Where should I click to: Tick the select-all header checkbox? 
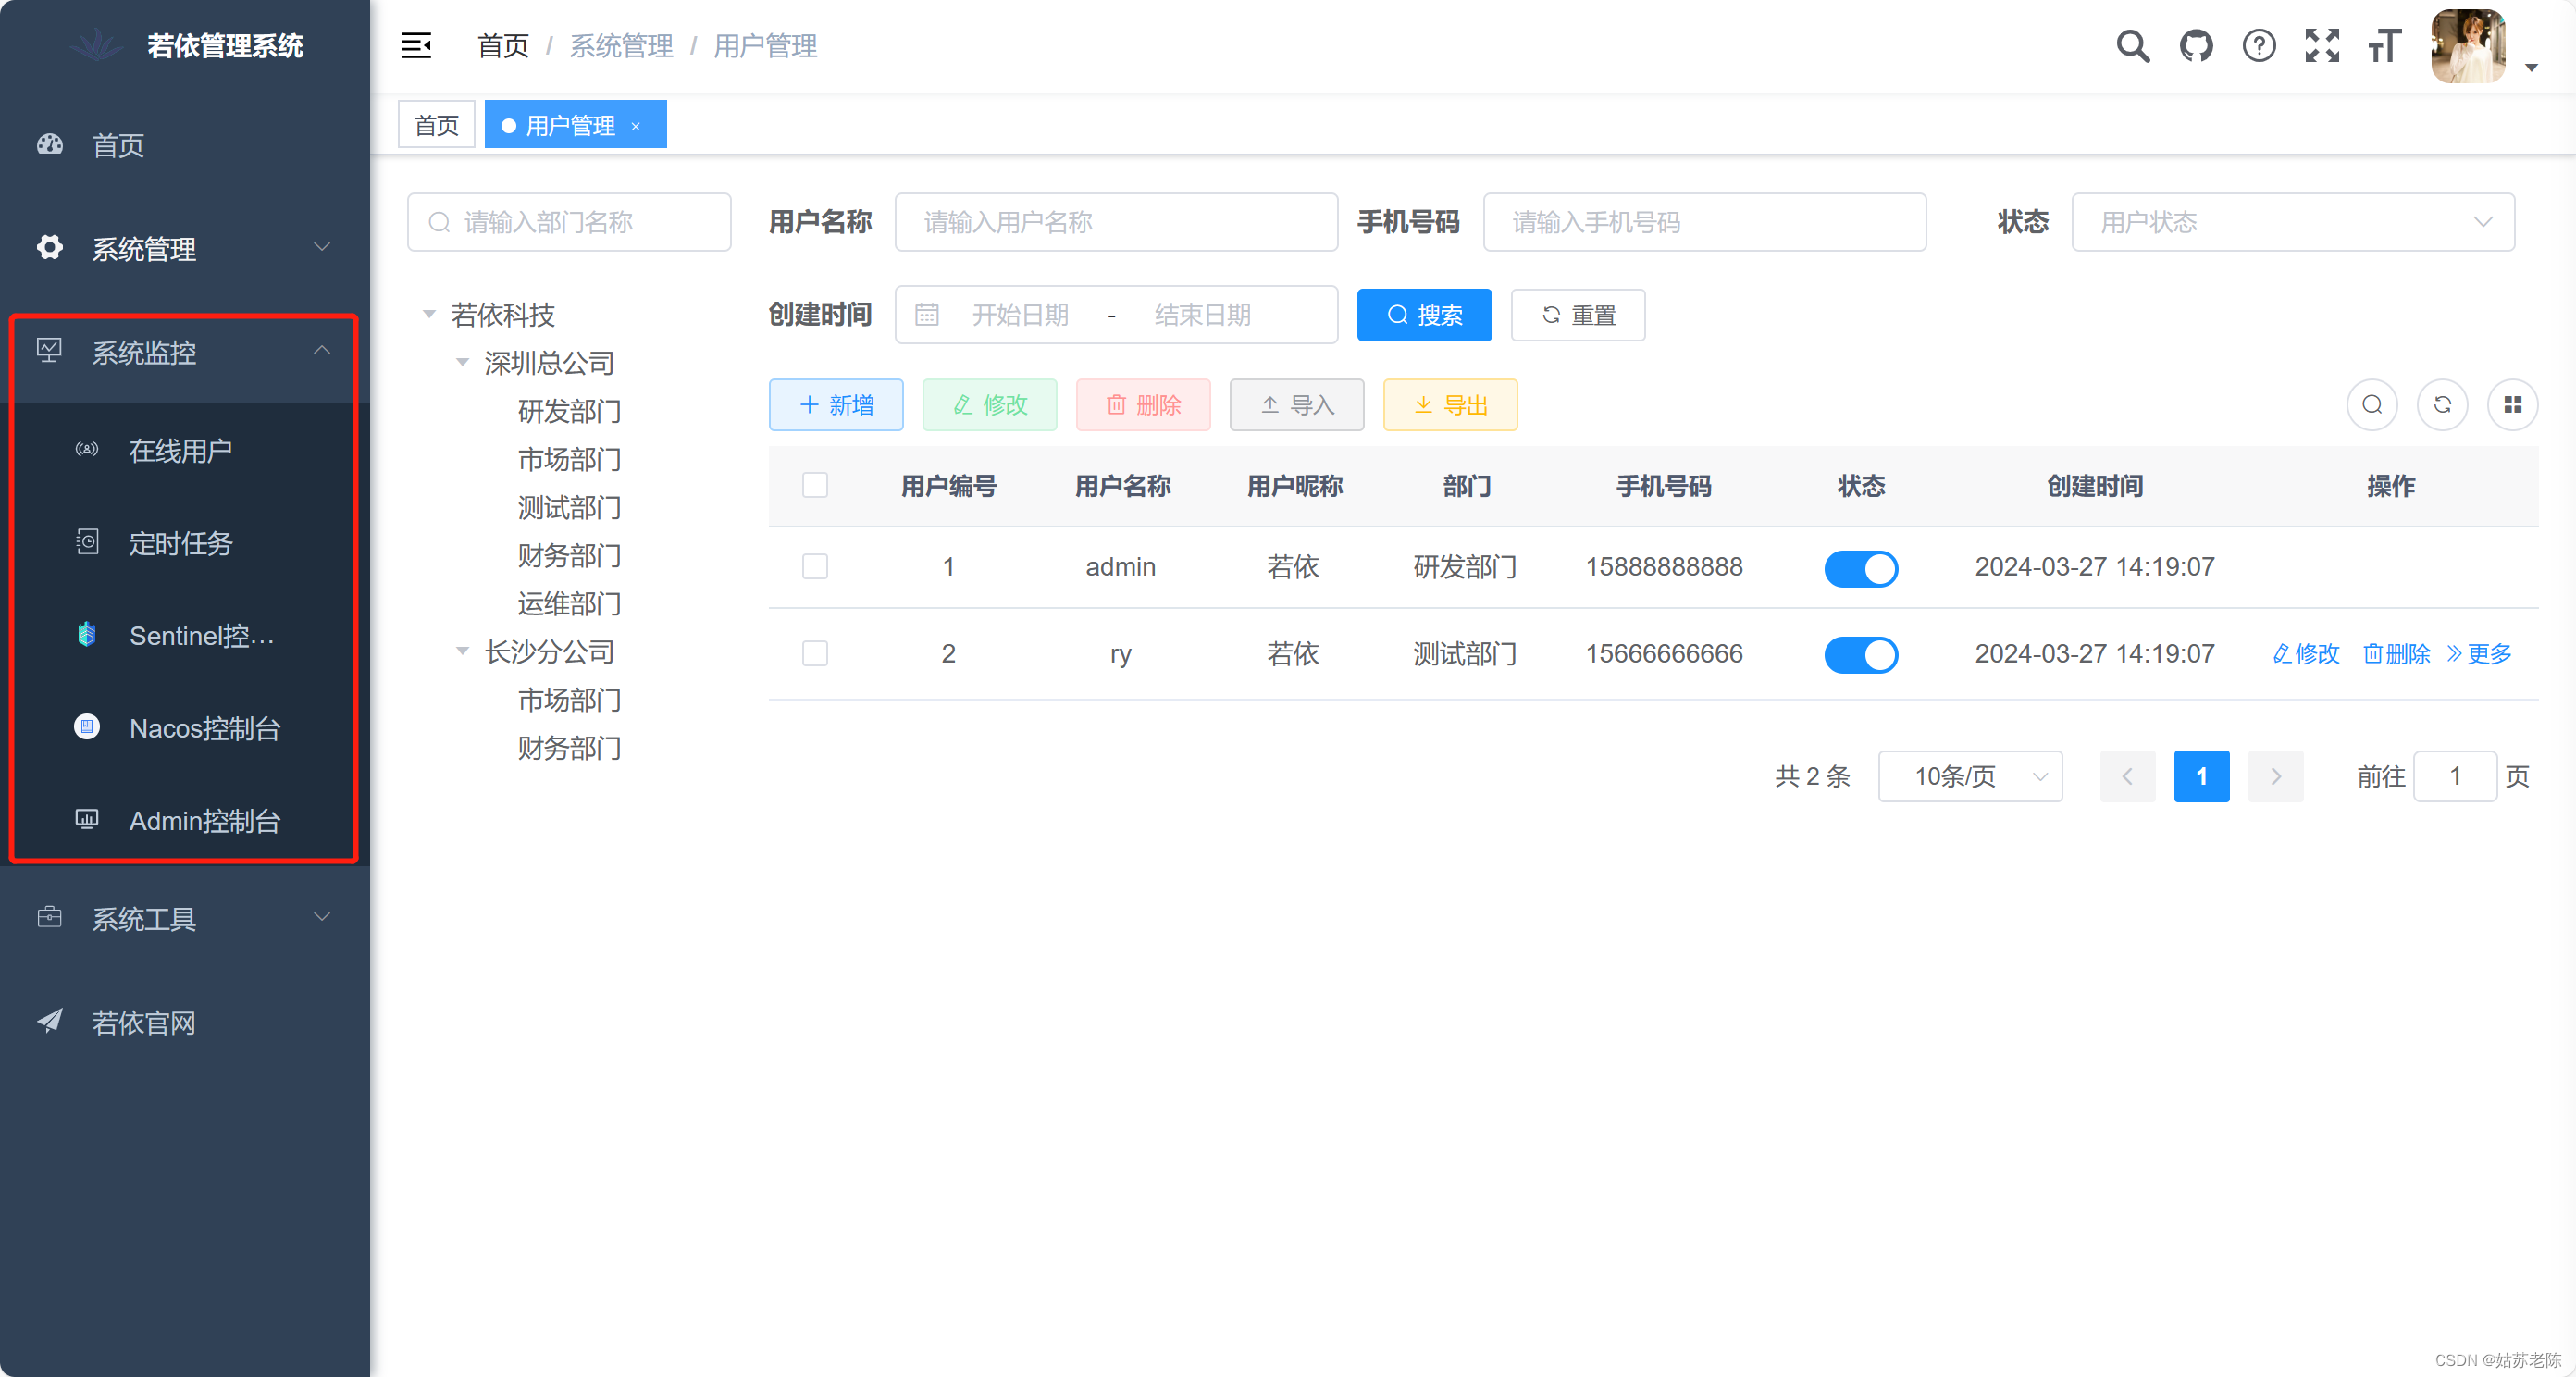pyautogui.click(x=815, y=486)
